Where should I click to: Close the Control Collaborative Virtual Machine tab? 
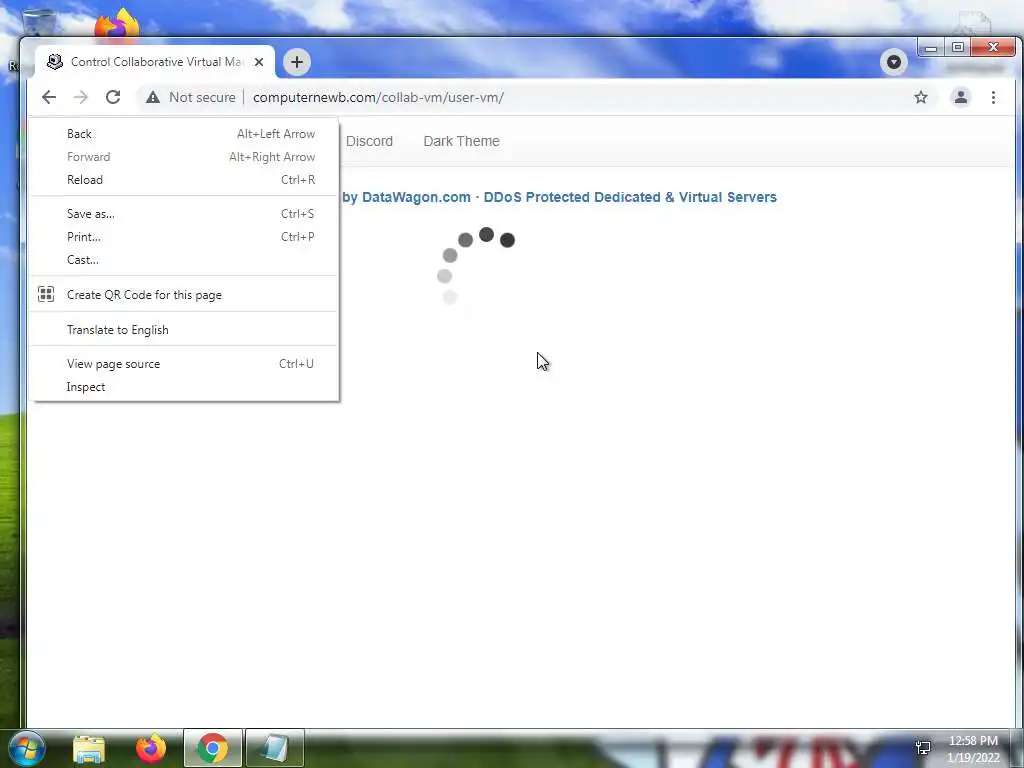point(259,62)
